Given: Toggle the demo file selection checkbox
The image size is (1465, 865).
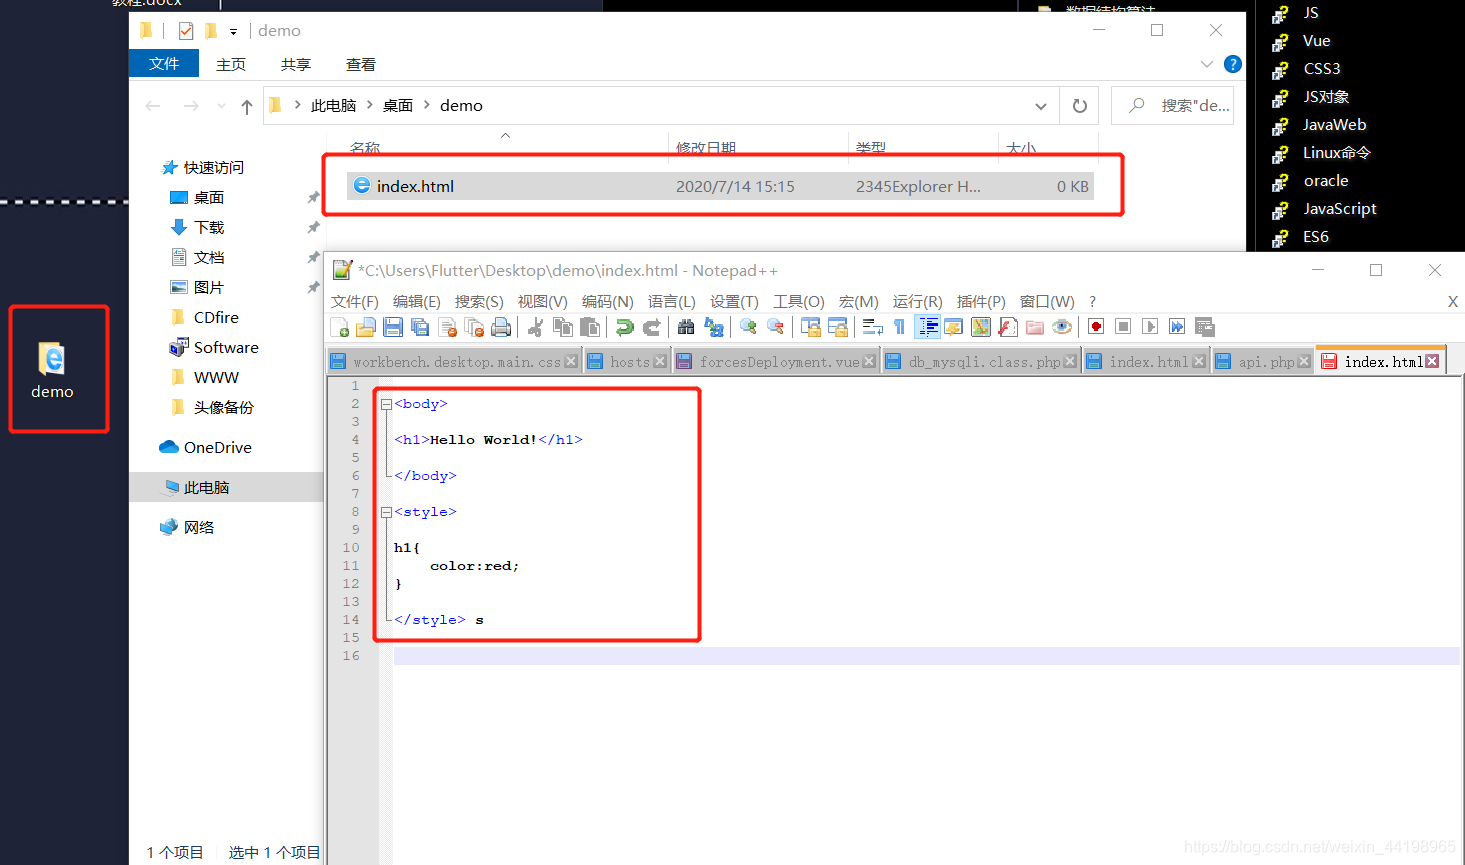Looking at the screenshot, I should pos(186,30).
